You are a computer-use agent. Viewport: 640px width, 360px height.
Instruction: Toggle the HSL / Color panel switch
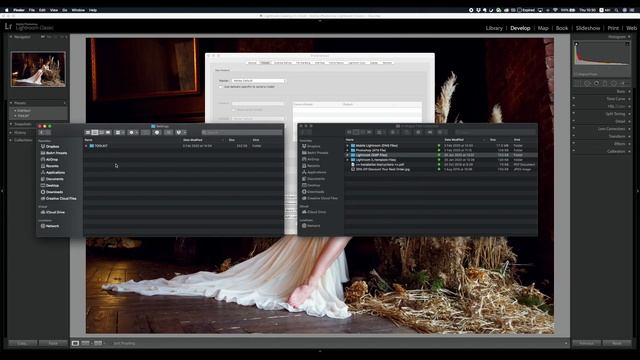pos(574,106)
